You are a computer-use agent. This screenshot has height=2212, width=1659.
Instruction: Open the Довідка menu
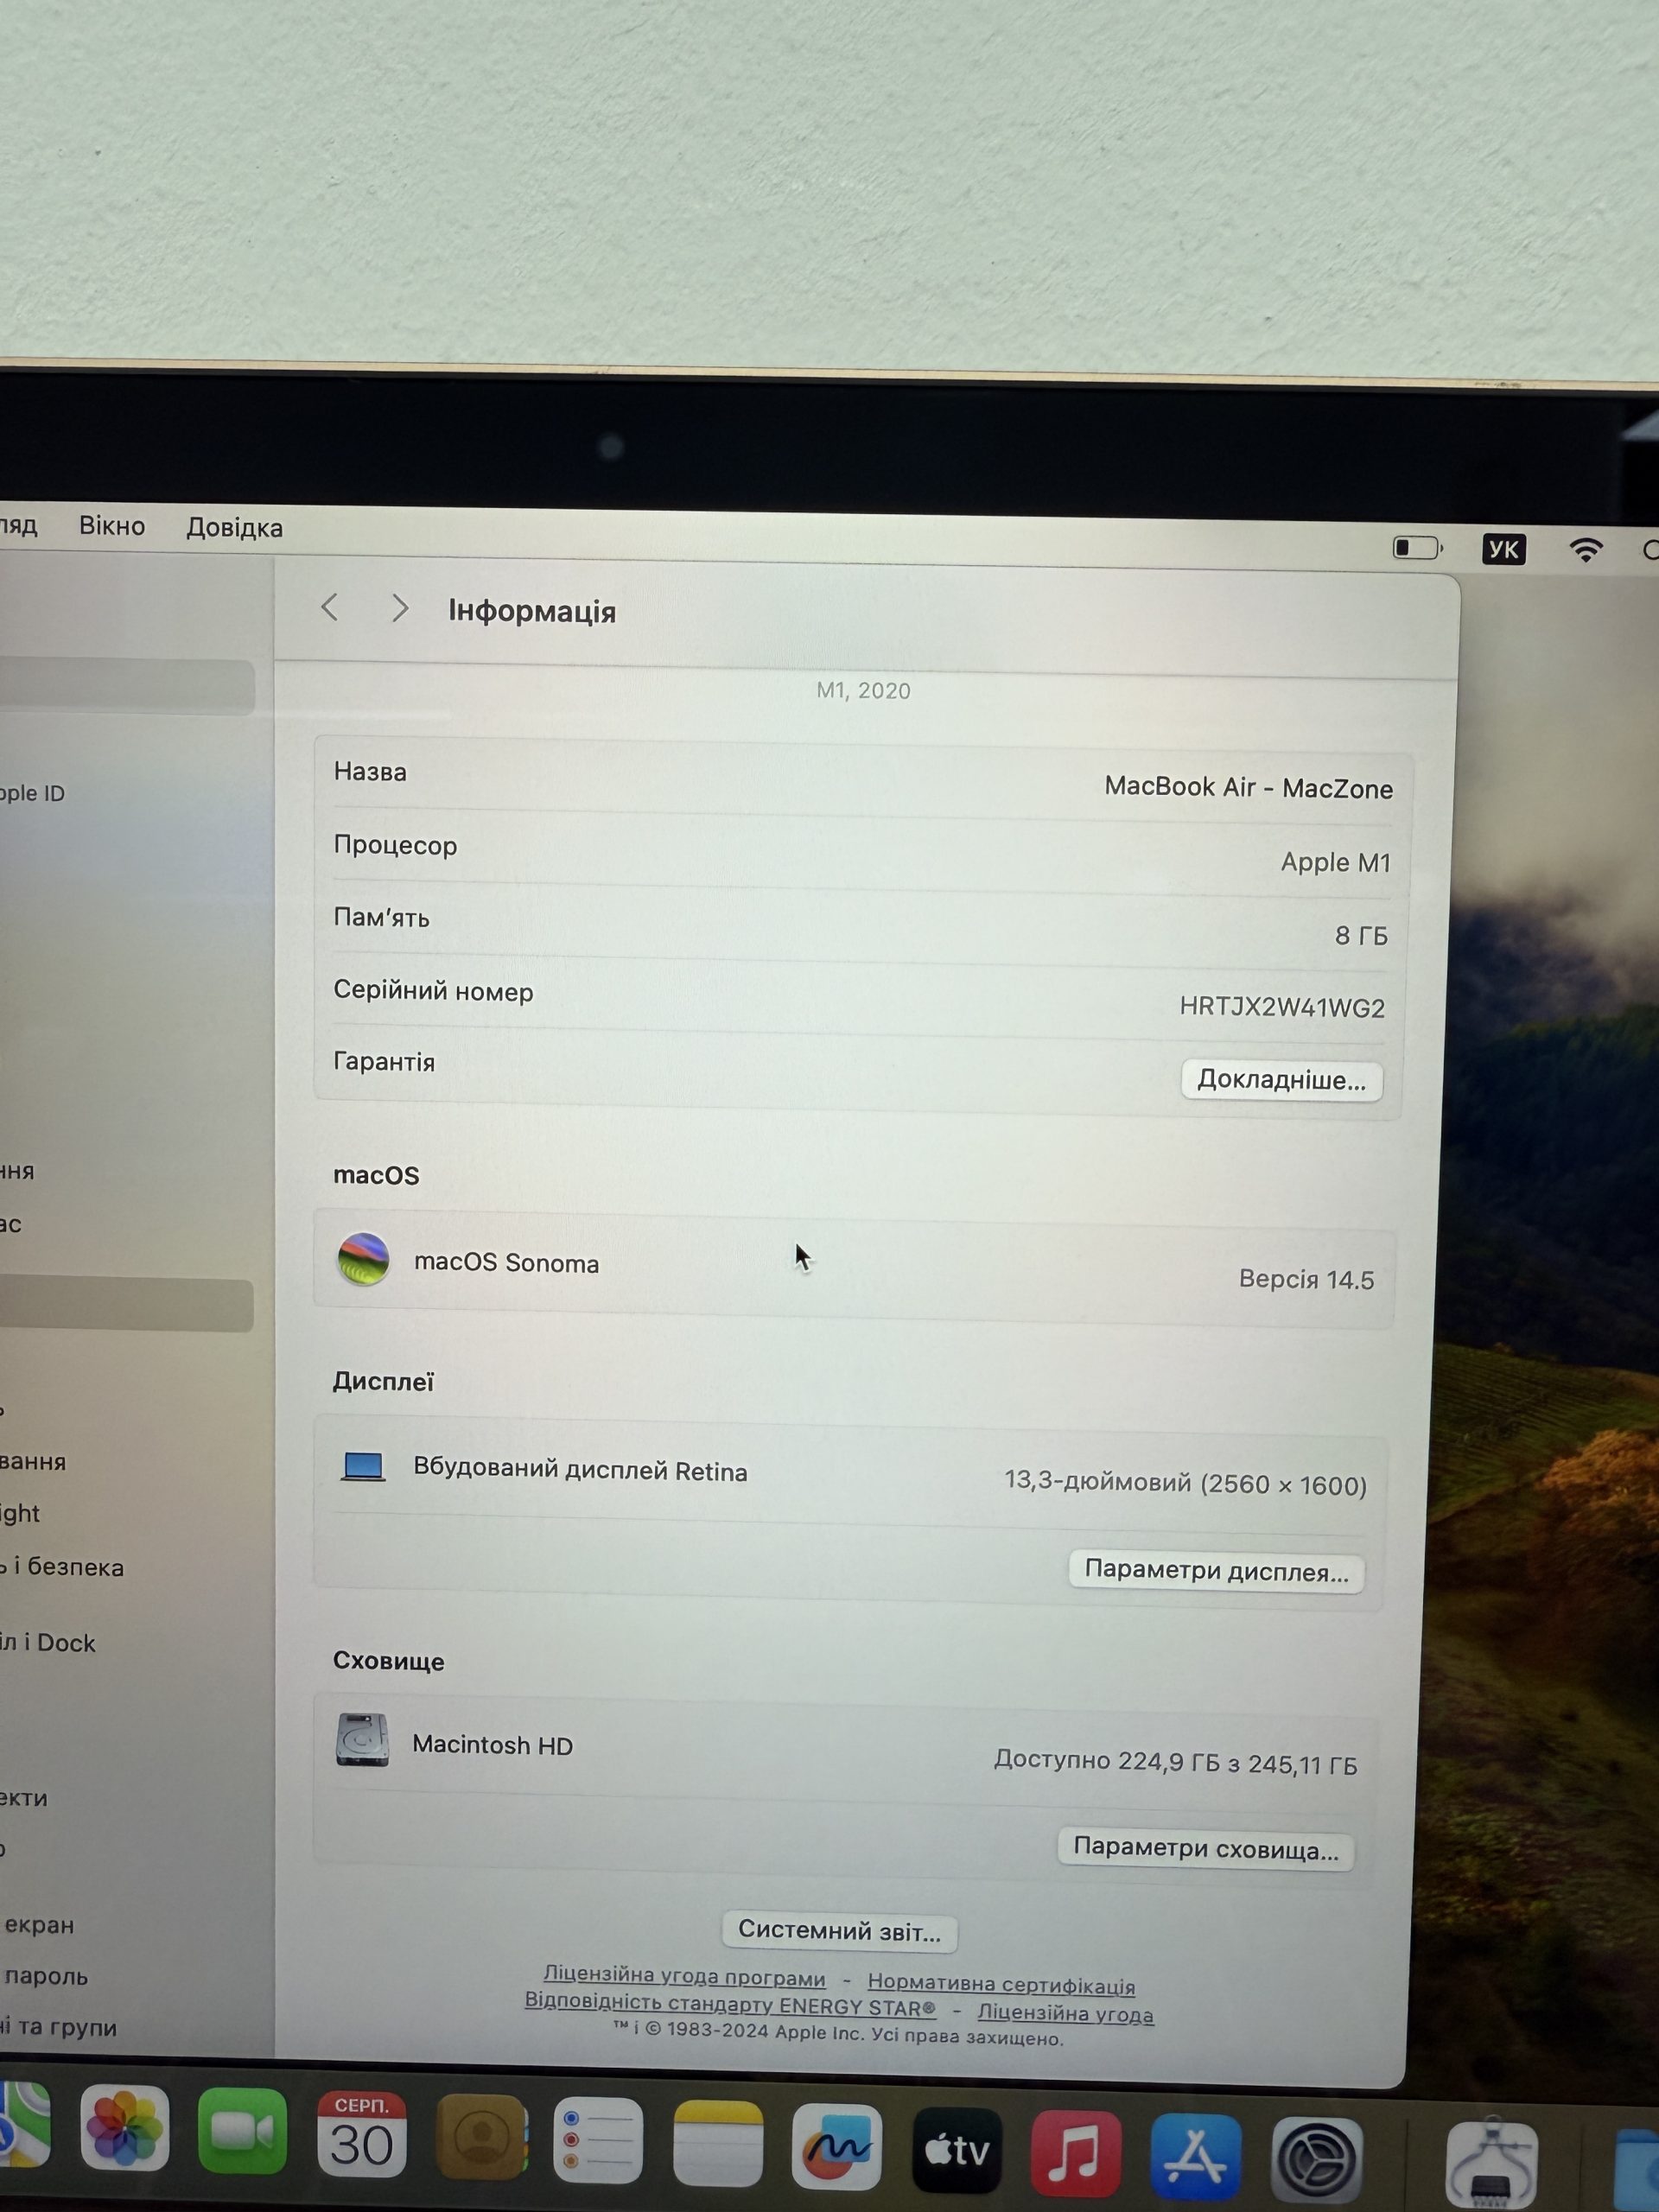[234, 528]
